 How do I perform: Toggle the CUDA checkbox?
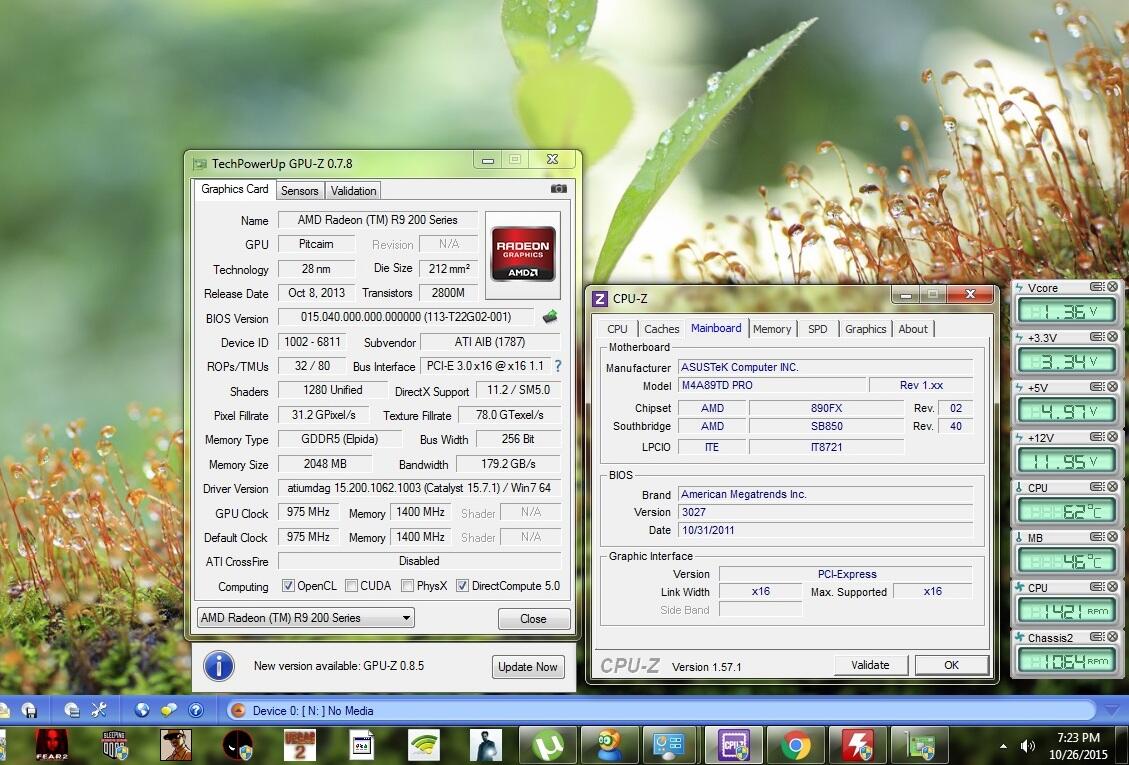(x=351, y=586)
